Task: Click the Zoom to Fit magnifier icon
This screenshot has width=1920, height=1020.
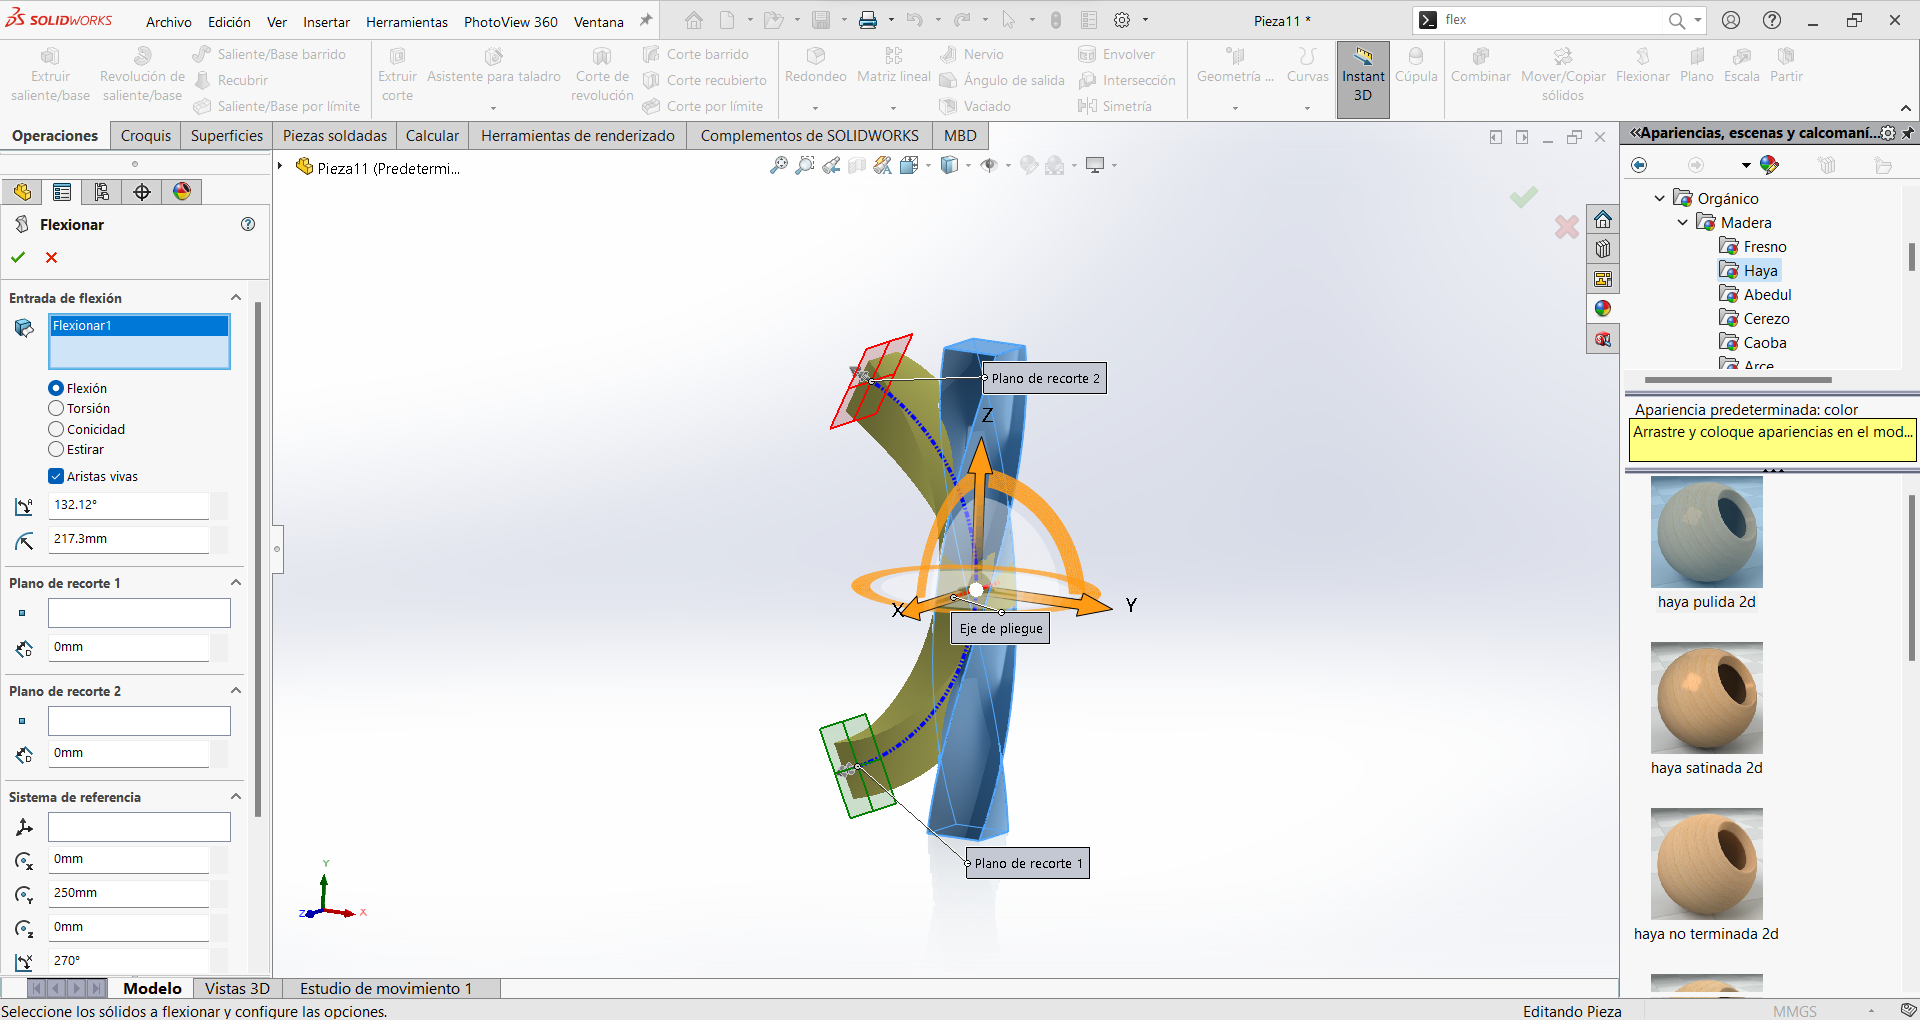Action: 778,166
